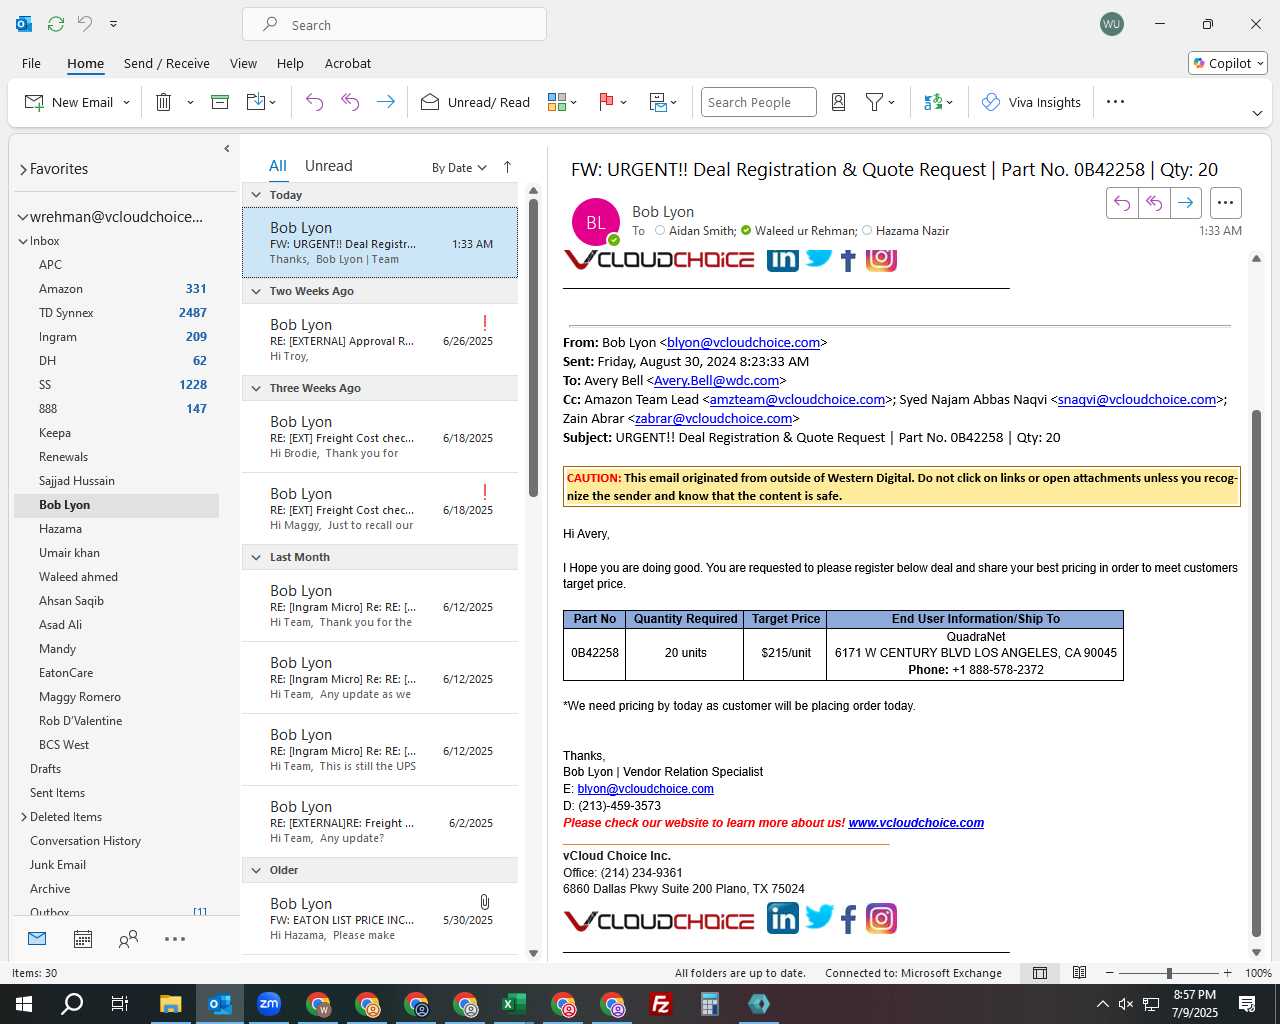This screenshot has height=1024, width=1280.
Task: Collapse the Two Weeks Ago group
Action: pos(256,291)
